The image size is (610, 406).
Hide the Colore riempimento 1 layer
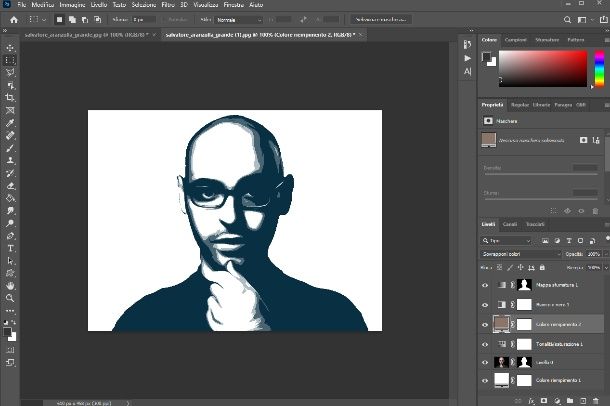[486, 381]
